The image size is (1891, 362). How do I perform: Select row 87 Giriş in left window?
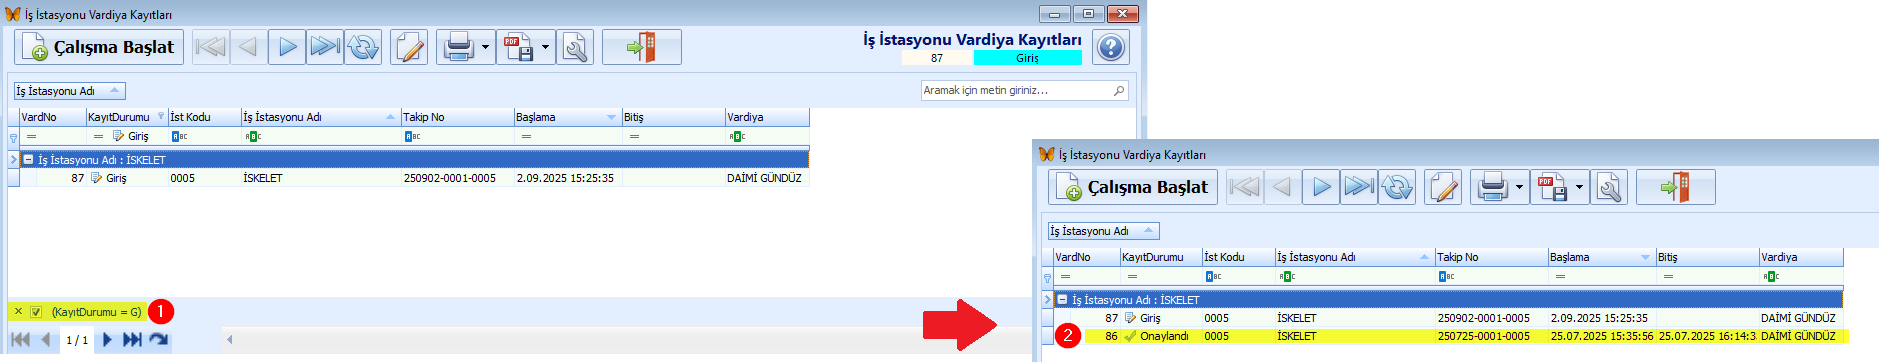click(x=414, y=178)
